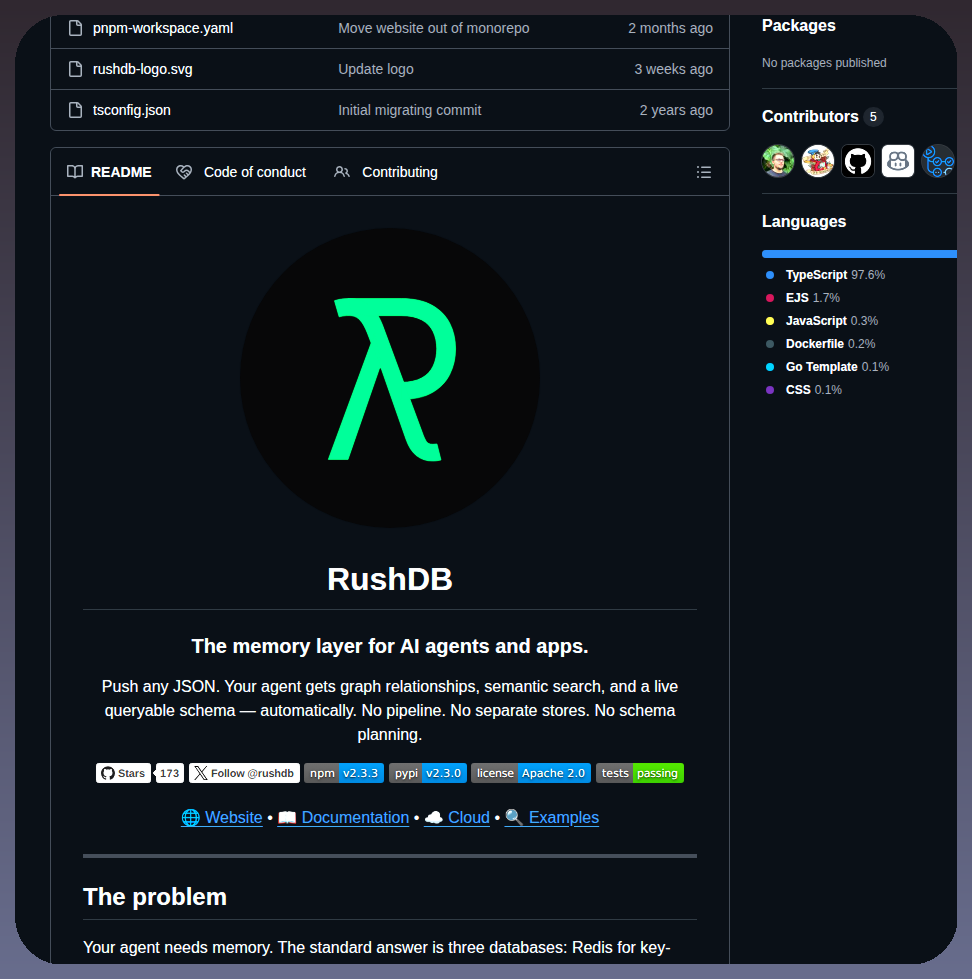Open the npm v2.3.3 badge
Screen dimensions: 972x979
pyautogui.click(x=344, y=773)
